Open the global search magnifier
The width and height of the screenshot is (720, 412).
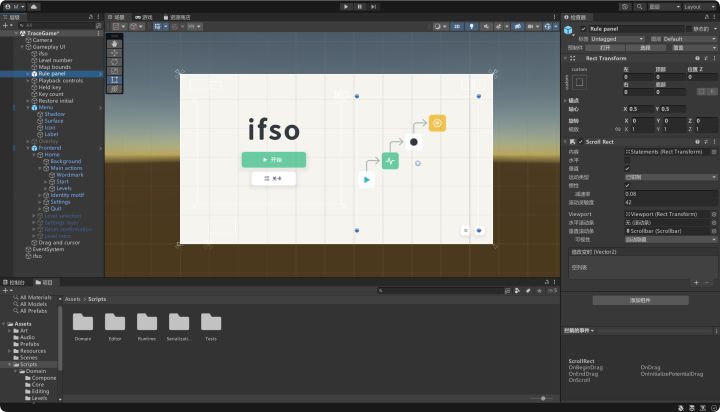(639, 7)
